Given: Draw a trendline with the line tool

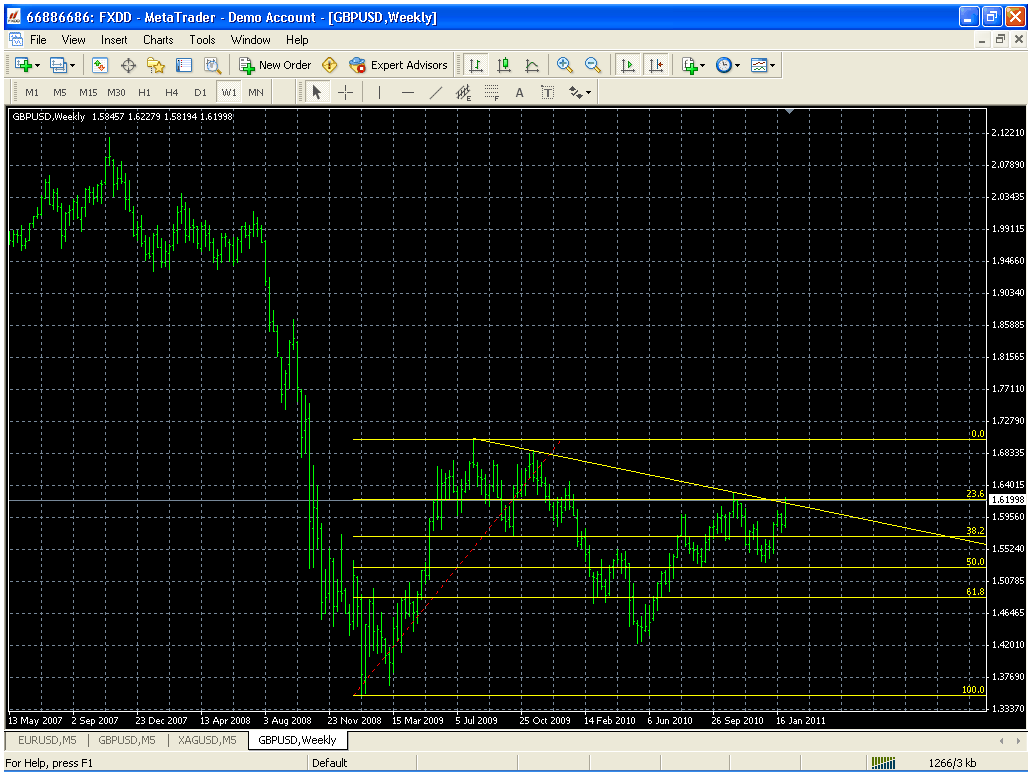Looking at the screenshot, I should click(435, 93).
